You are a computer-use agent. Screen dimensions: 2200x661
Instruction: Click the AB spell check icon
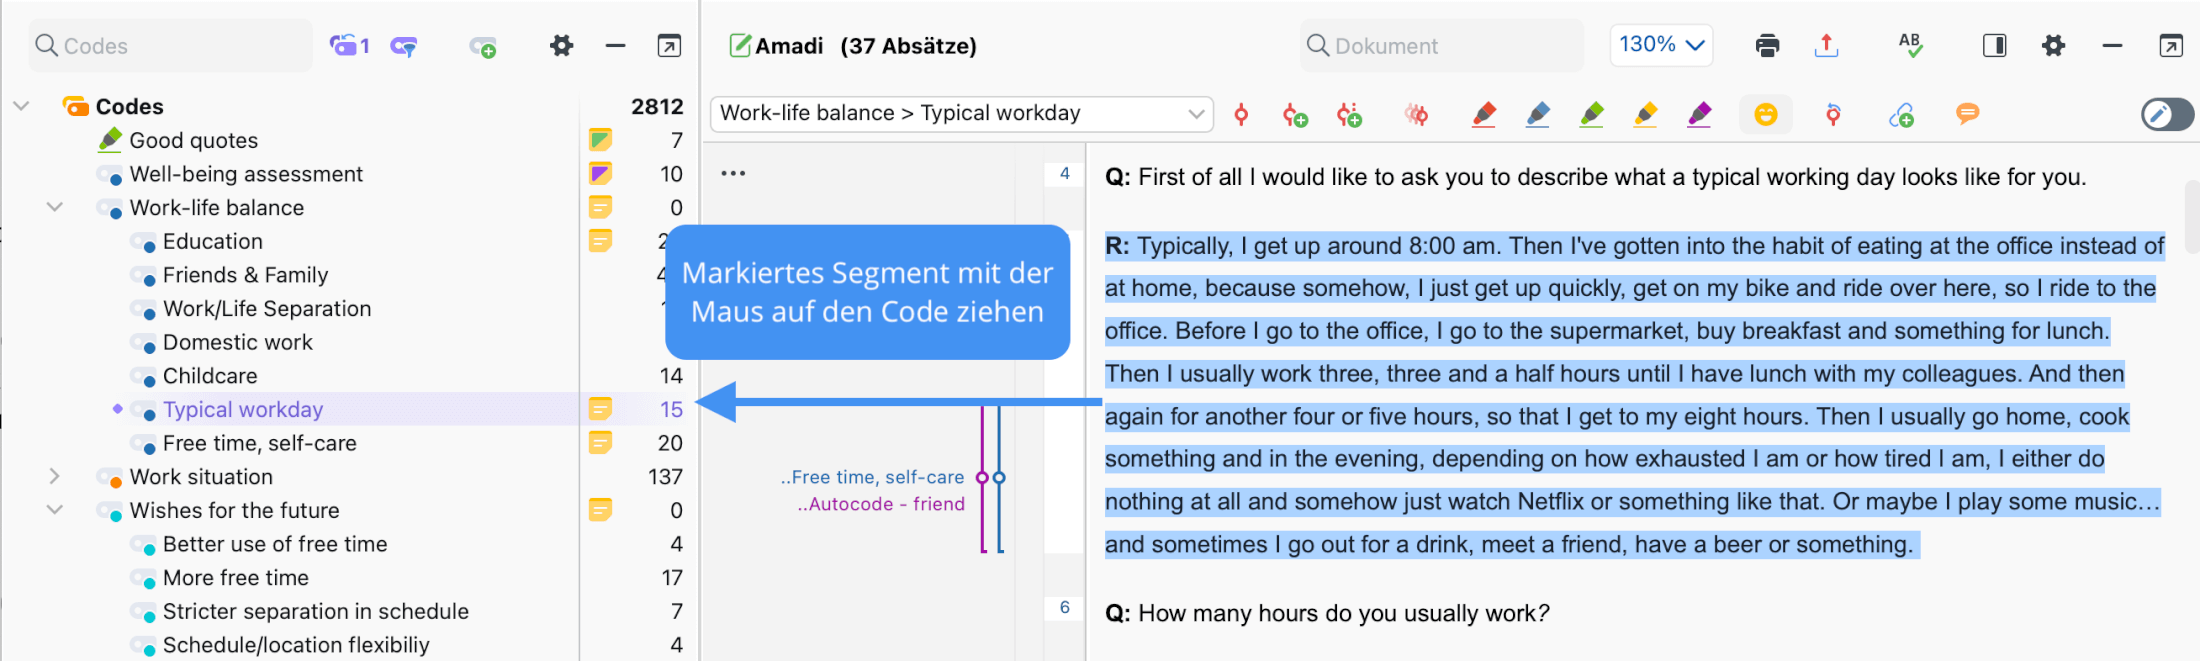point(1910,45)
